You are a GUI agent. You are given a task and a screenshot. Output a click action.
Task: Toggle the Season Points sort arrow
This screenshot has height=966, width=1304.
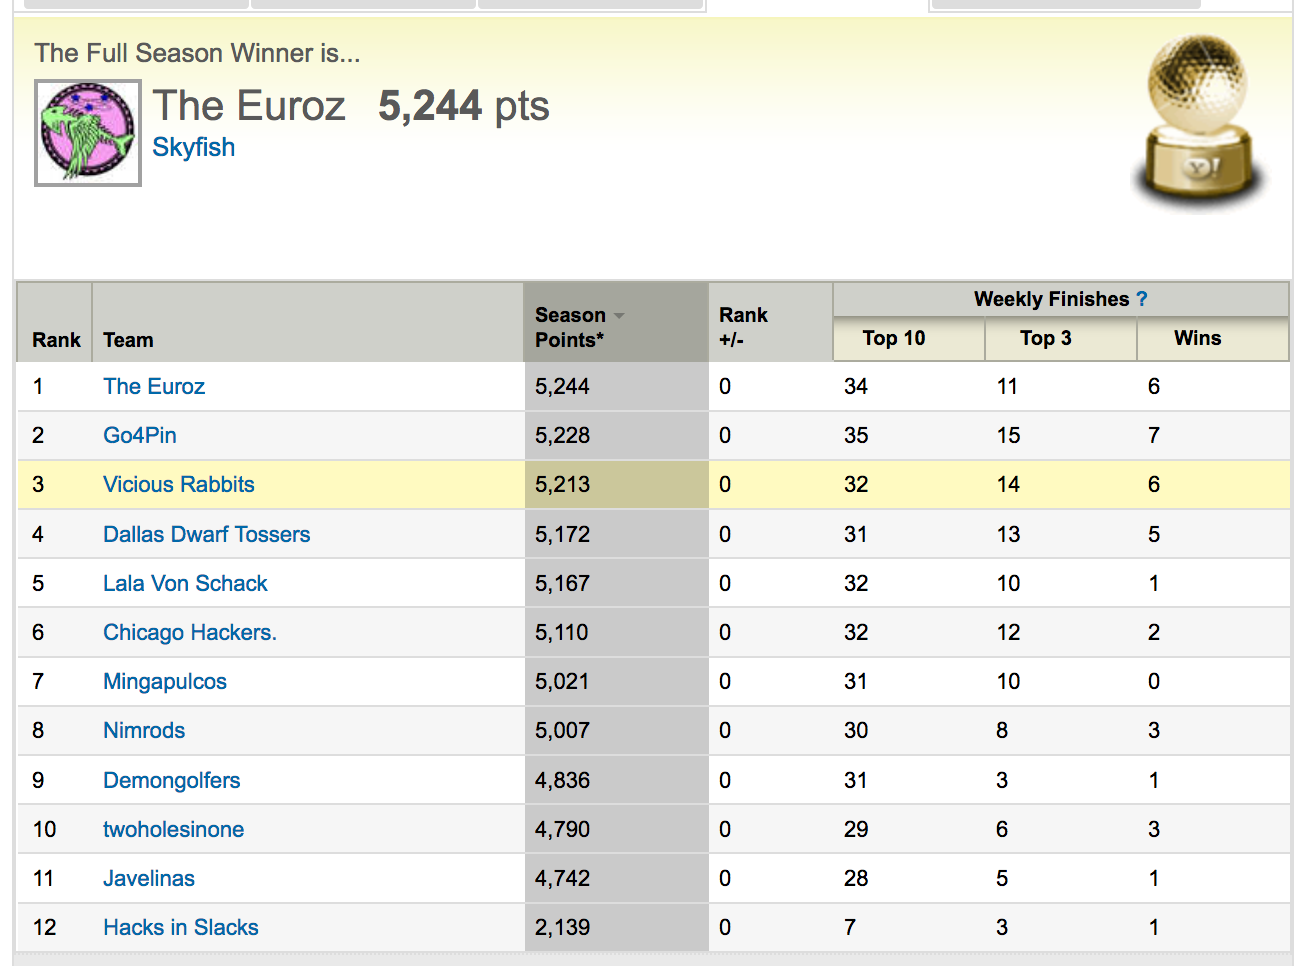pyautogui.click(x=620, y=316)
